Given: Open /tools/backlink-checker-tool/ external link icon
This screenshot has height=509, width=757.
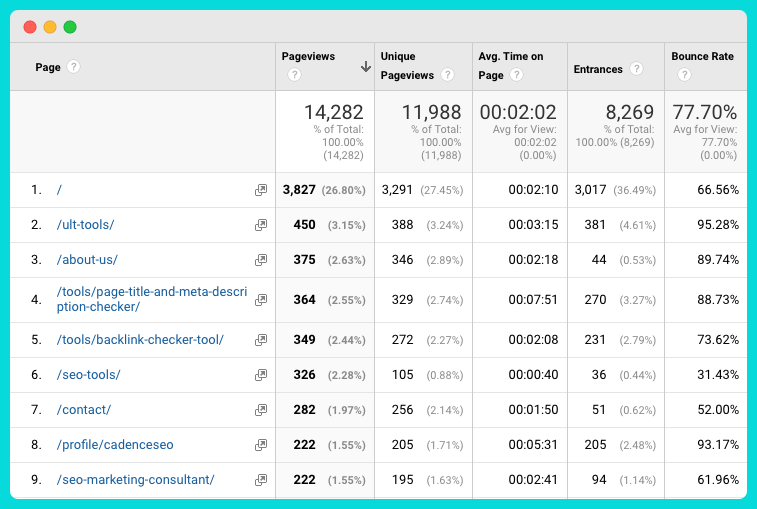Looking at the screenshot, I should (x=261, y=339).
